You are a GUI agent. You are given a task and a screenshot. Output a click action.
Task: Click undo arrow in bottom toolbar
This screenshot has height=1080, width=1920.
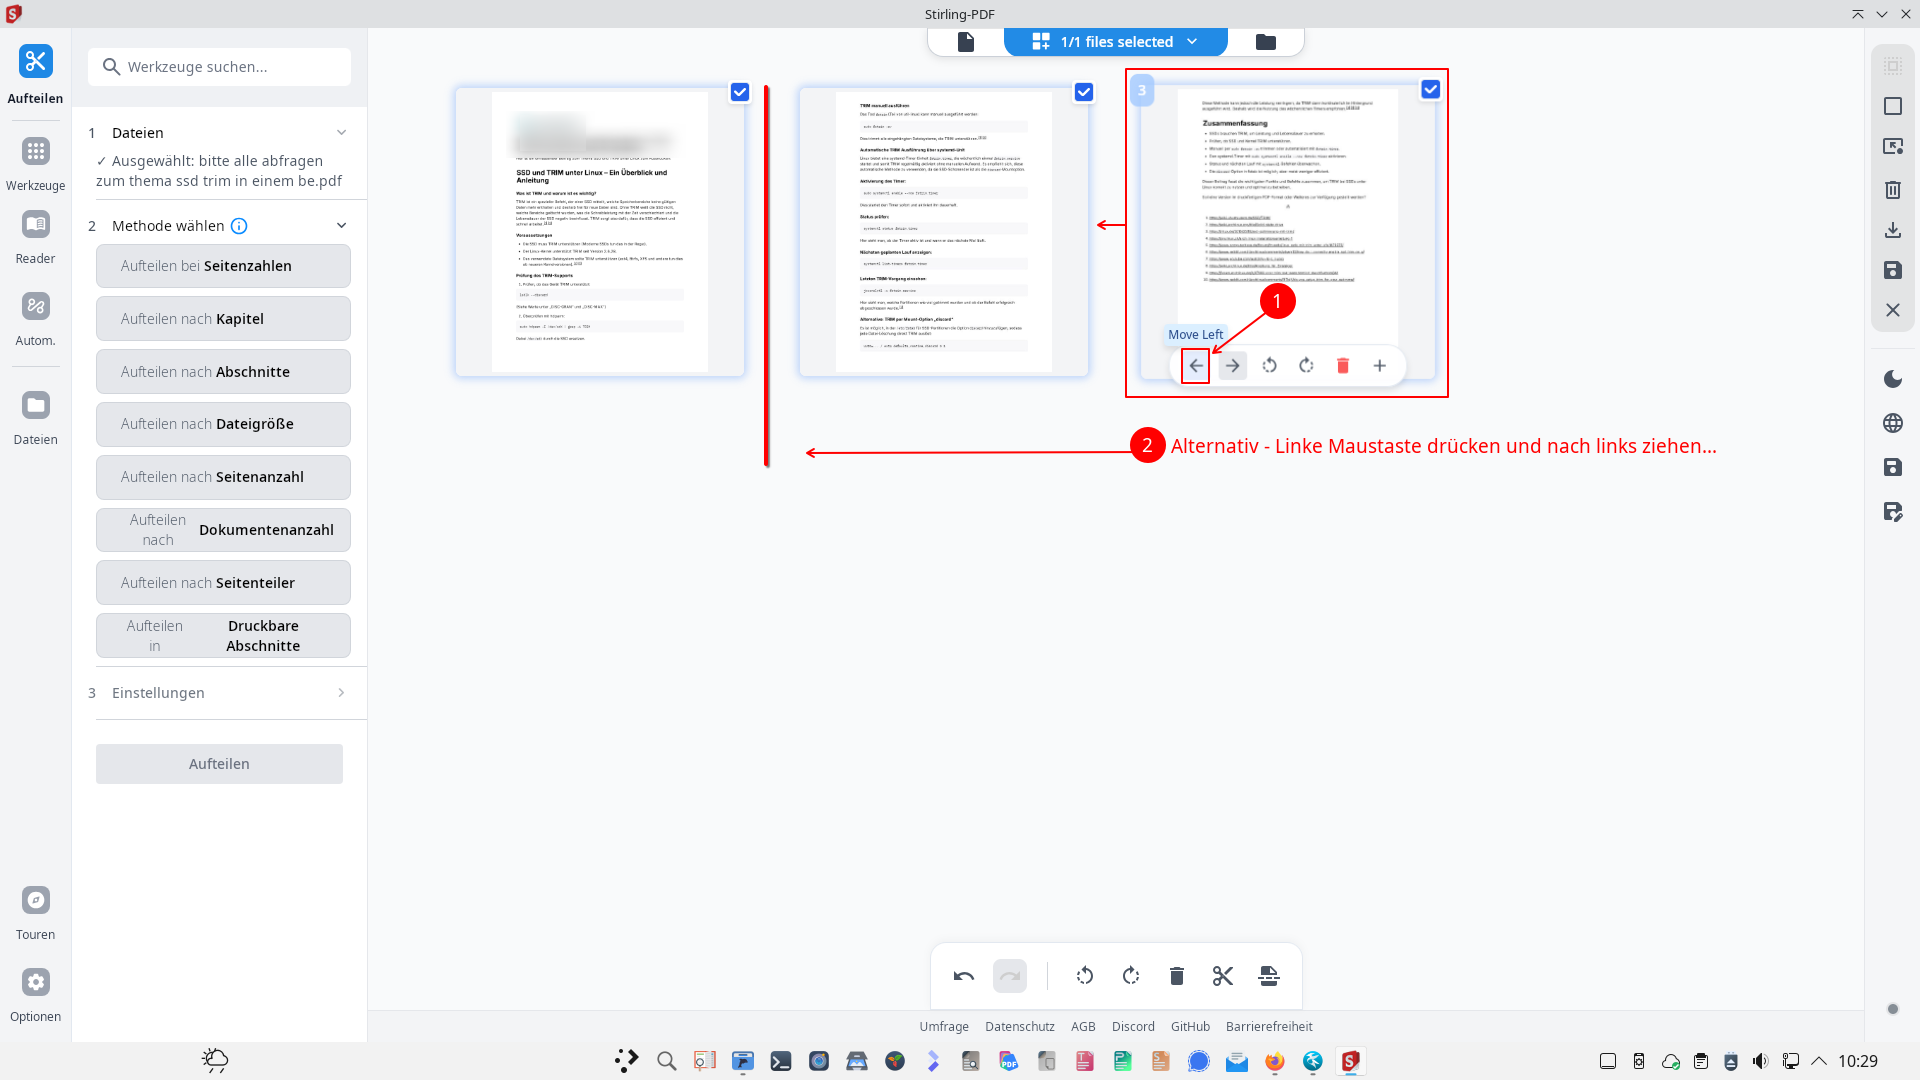(963, 976)
